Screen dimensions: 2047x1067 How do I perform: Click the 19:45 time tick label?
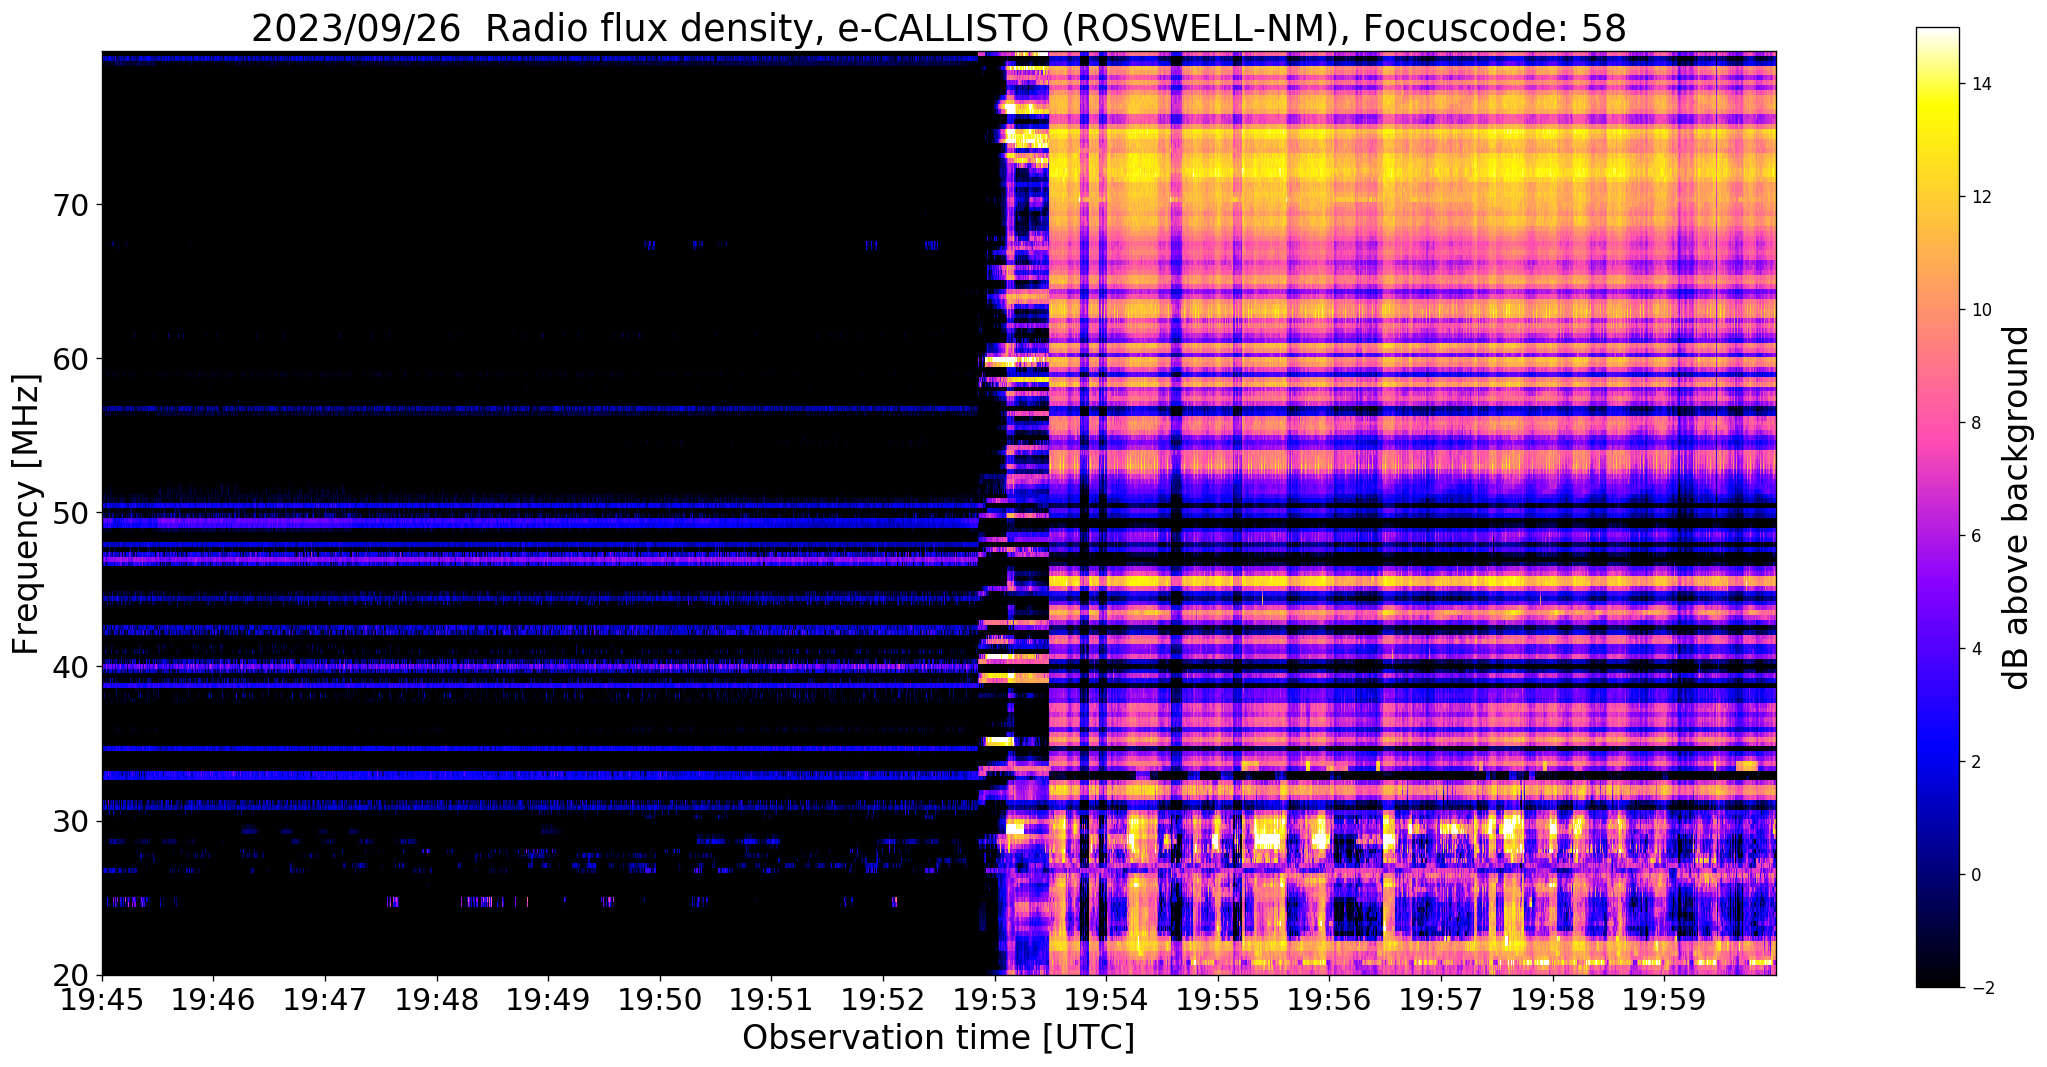102,999
